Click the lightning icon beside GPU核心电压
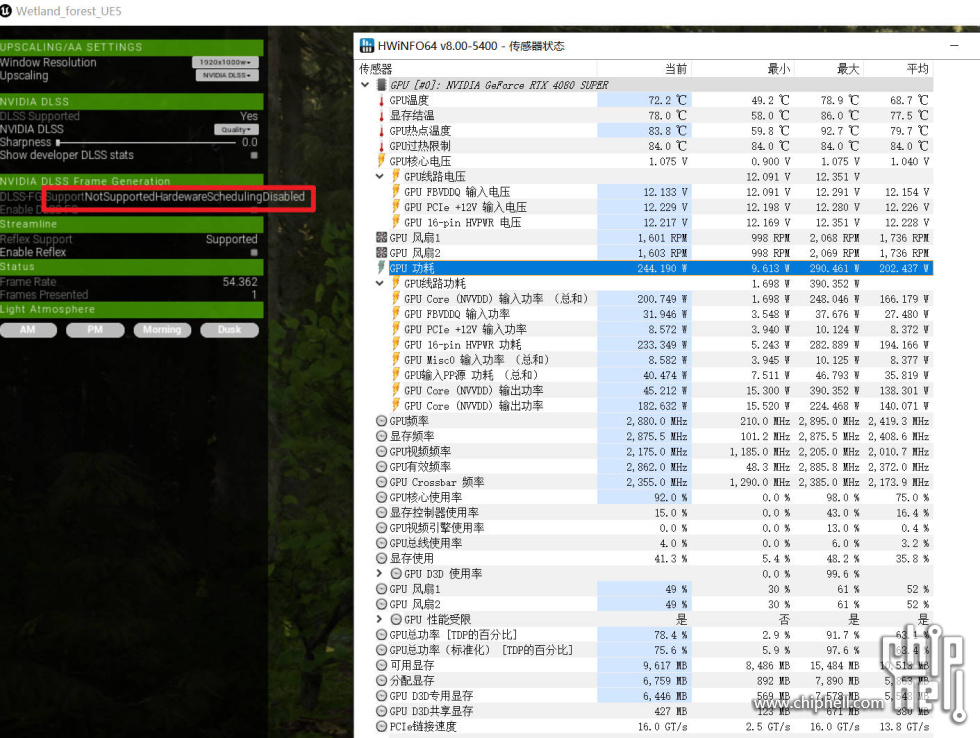980x738 pixels. (381, 161)
